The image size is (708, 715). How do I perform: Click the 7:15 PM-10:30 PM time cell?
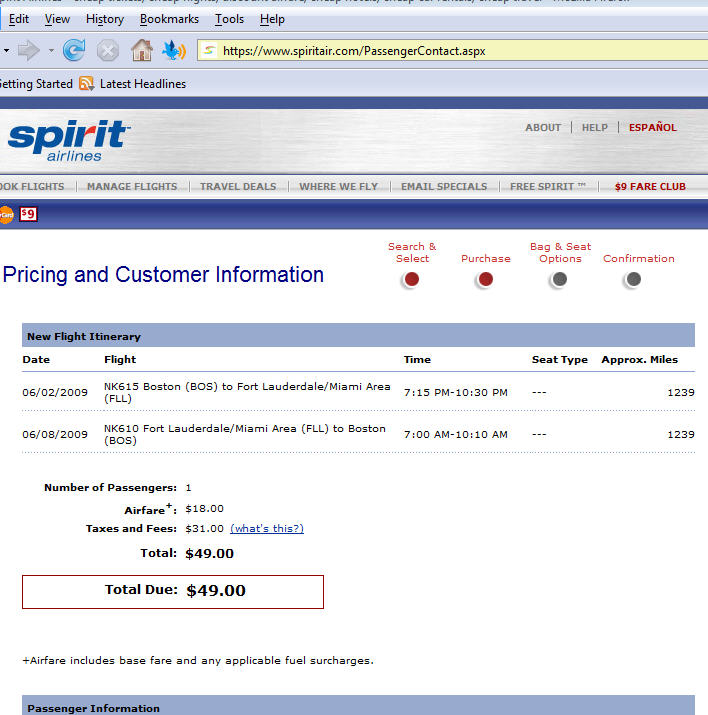[x=455, y=393]
